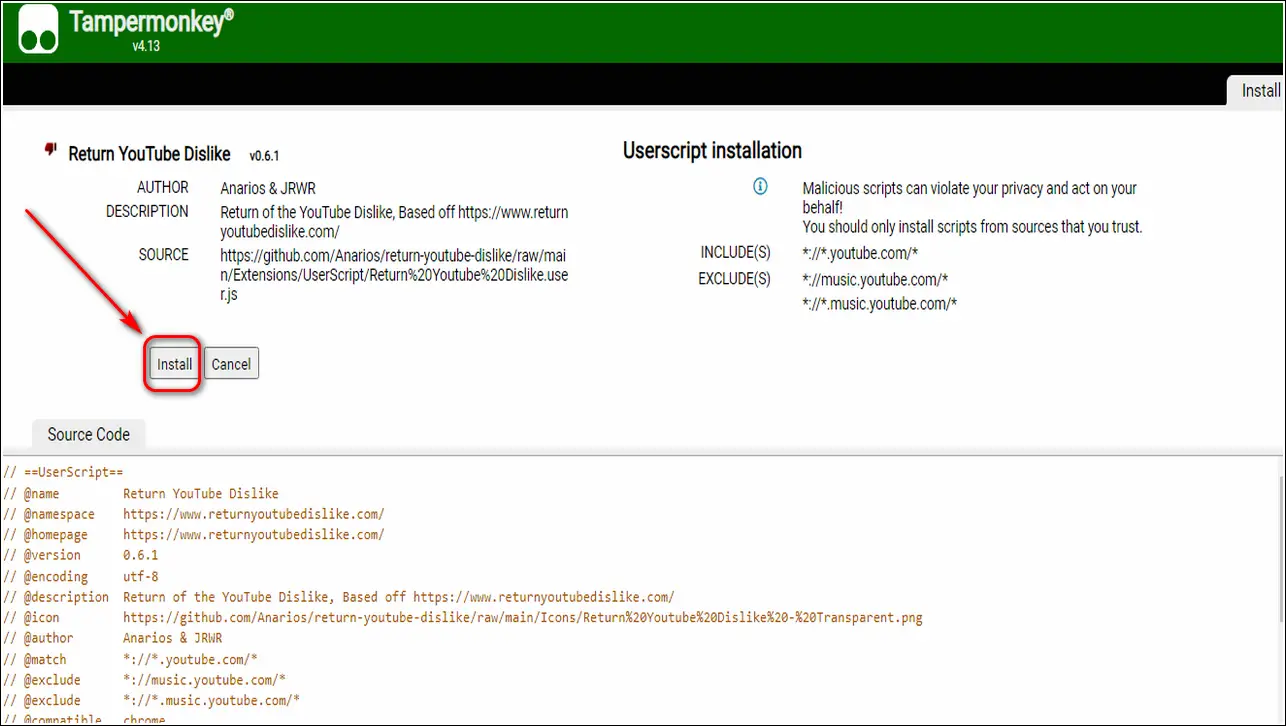Click the version v0.6.1 label
This screenshot has height=726, width=1286.
pos(264,156)
